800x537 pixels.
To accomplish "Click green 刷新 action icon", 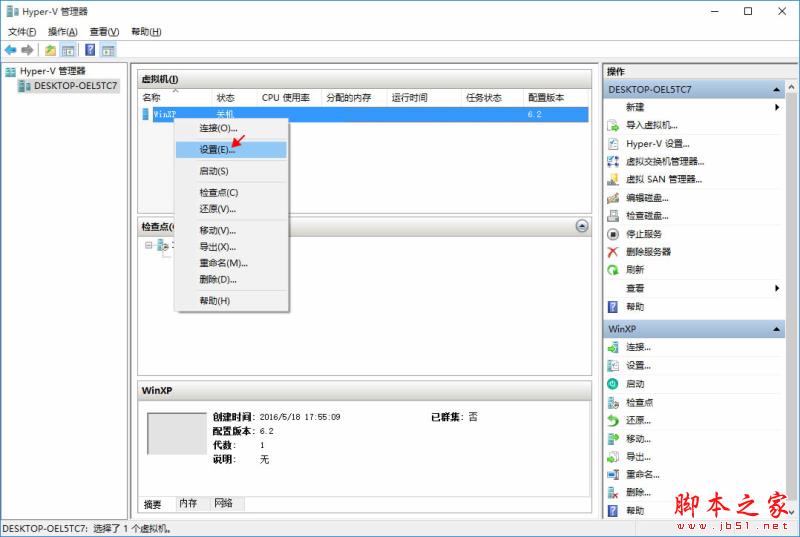I will pos(613,270).
